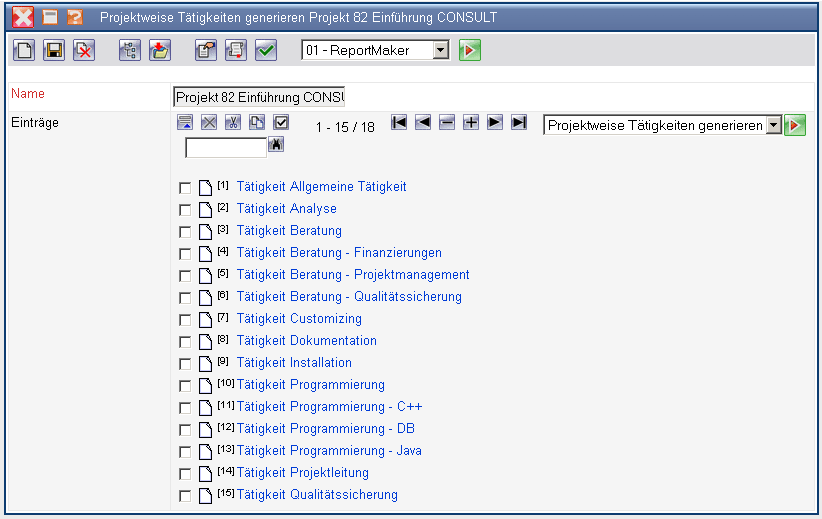Open the Tätigkeit Dokumentation link

pos(307,341)
